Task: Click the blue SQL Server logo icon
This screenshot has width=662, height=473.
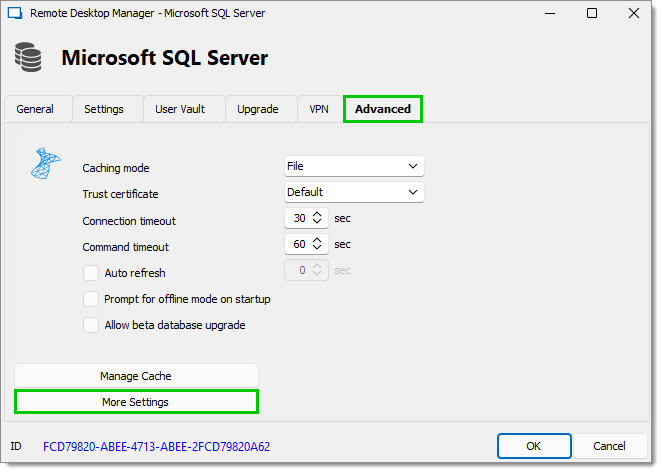Action: click(x=46, y=163)
